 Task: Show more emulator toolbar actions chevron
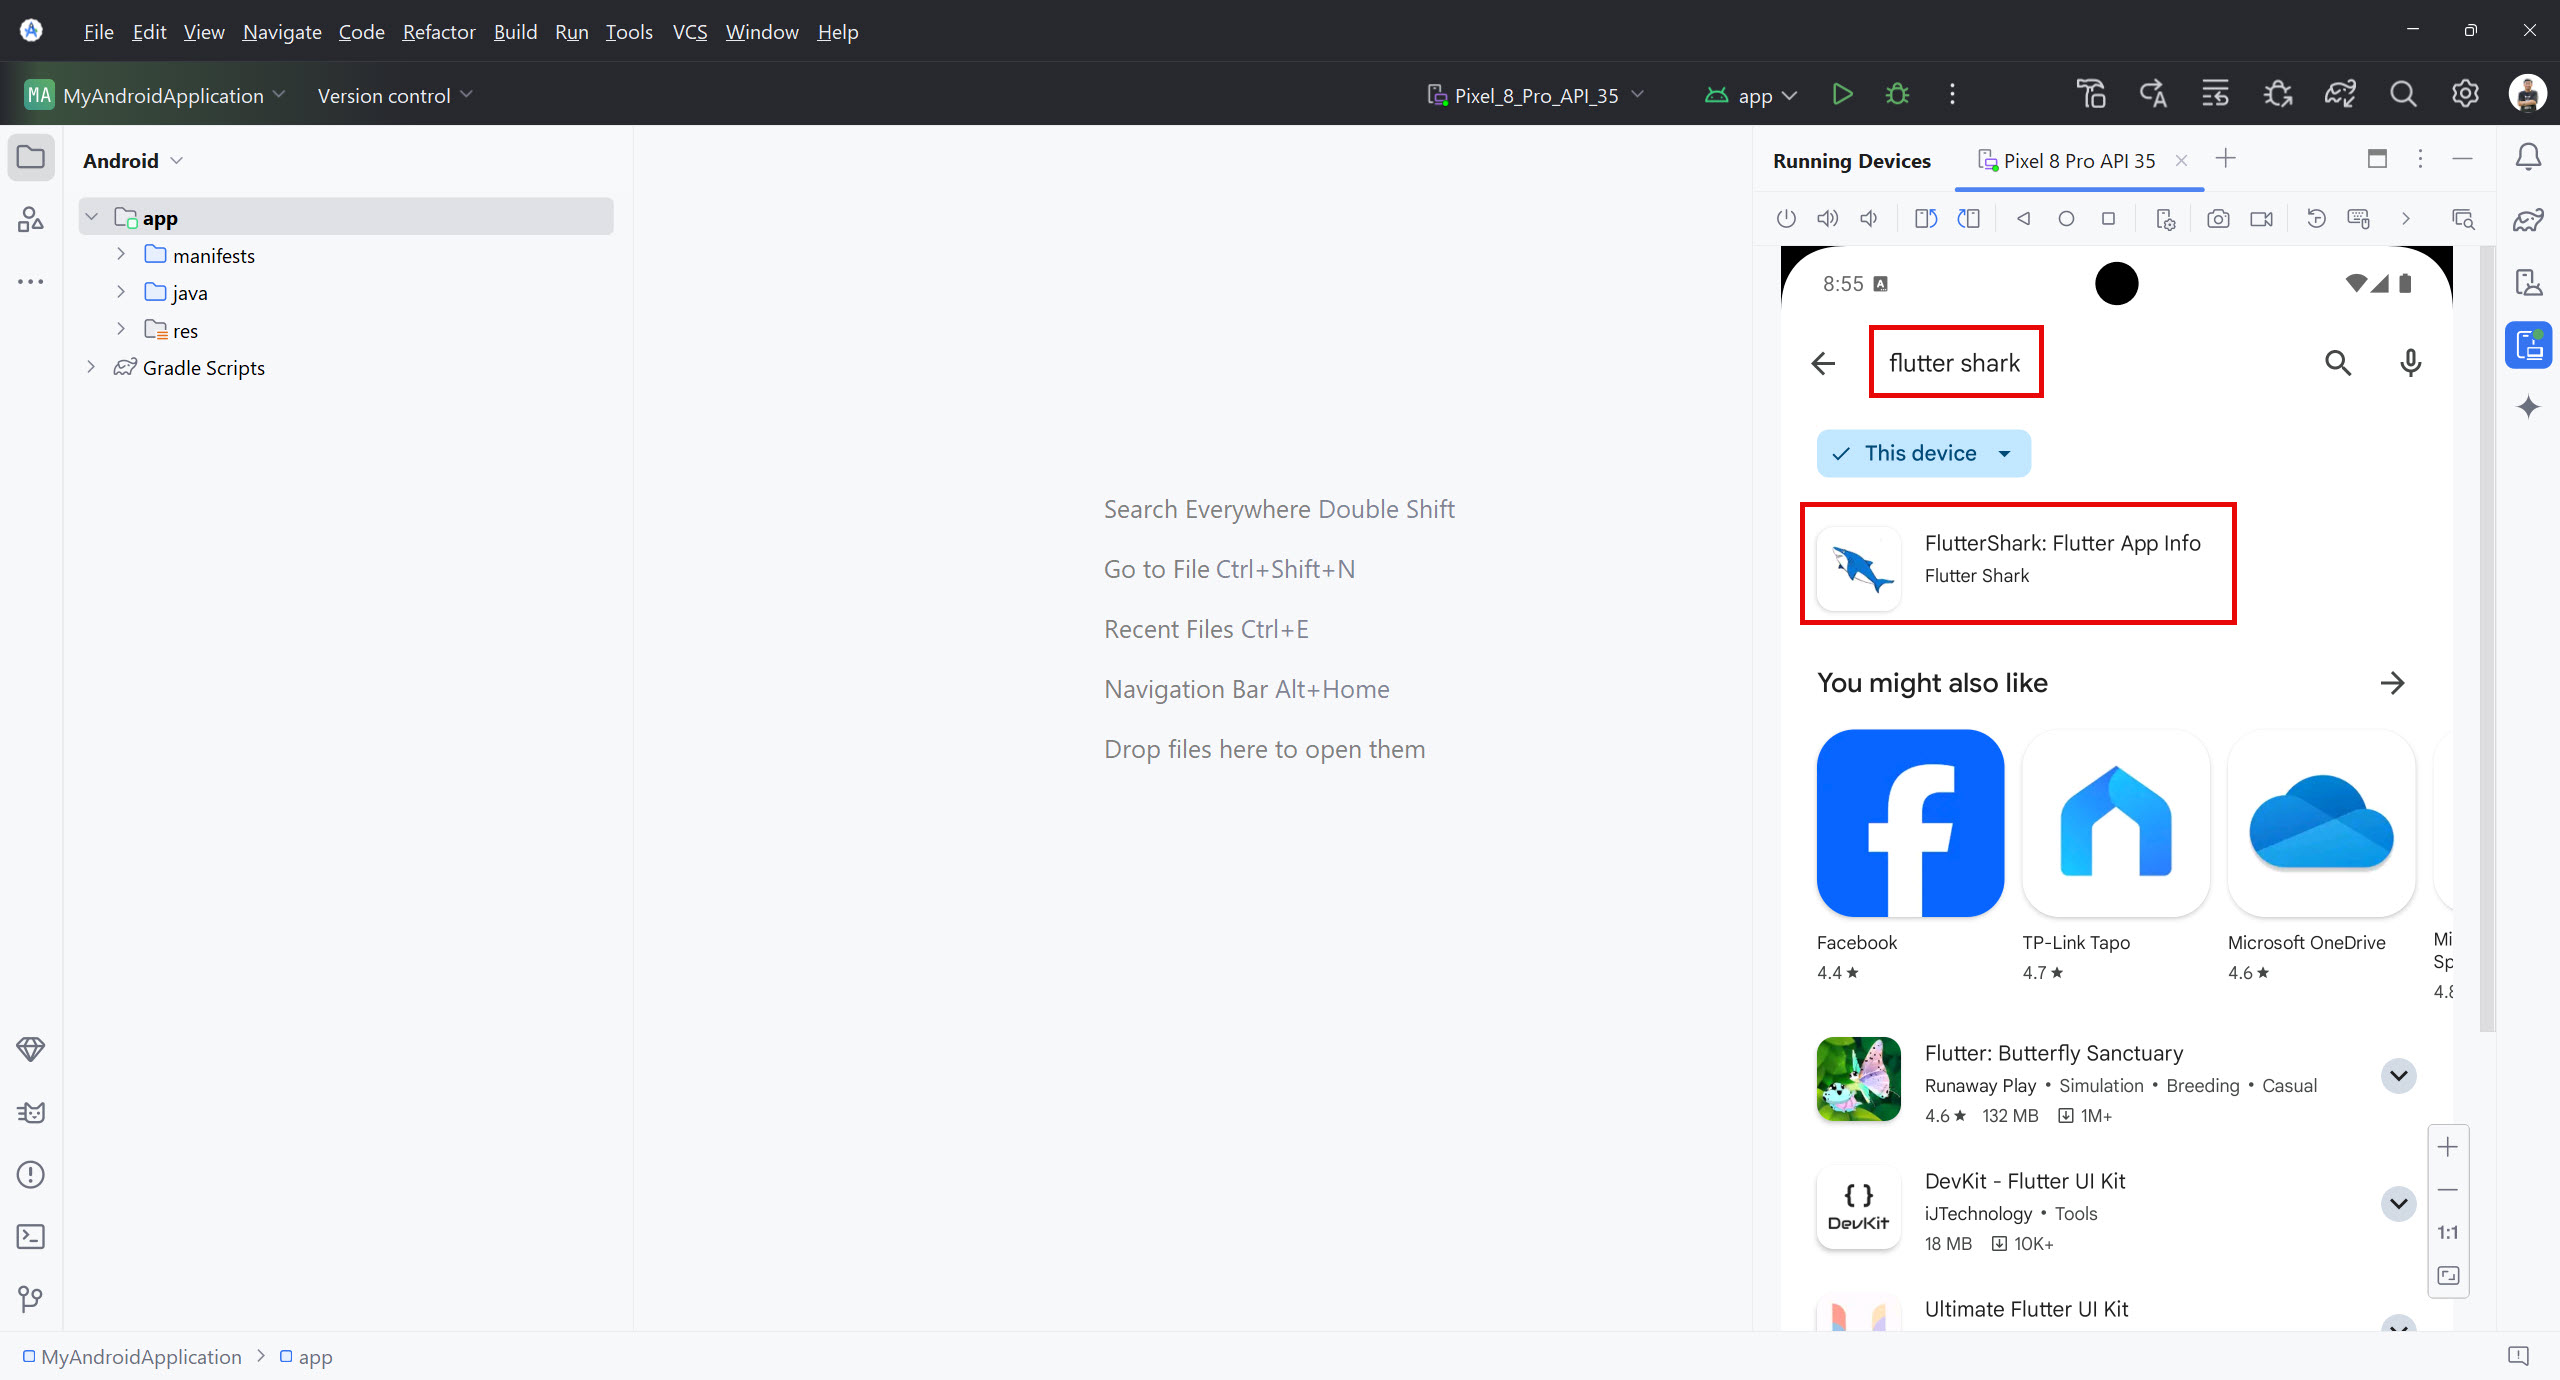point(2406,219)
